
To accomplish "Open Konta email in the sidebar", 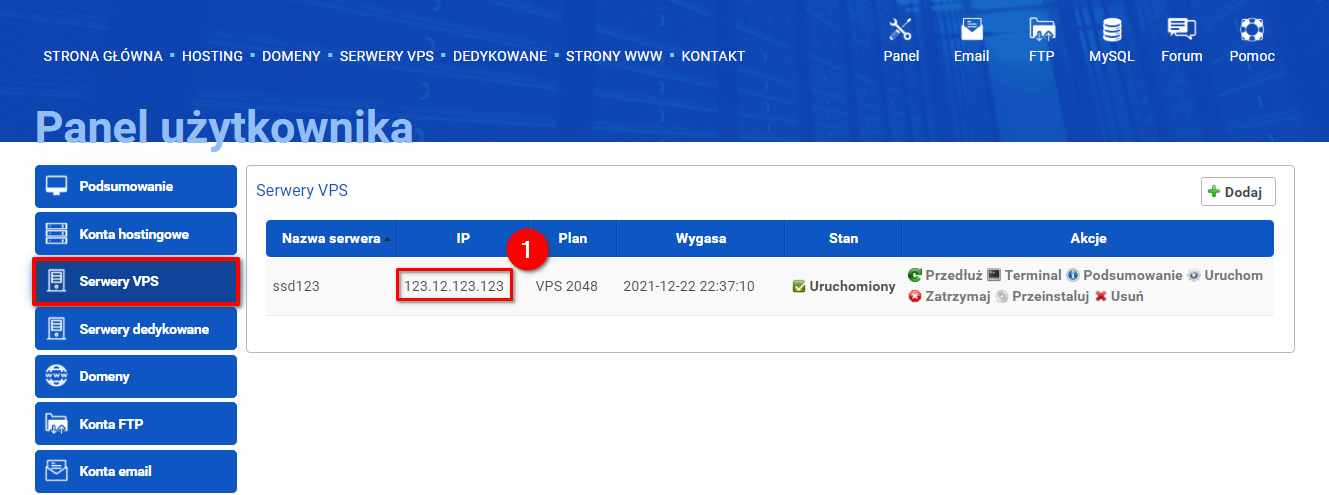I will coord(136,471).
